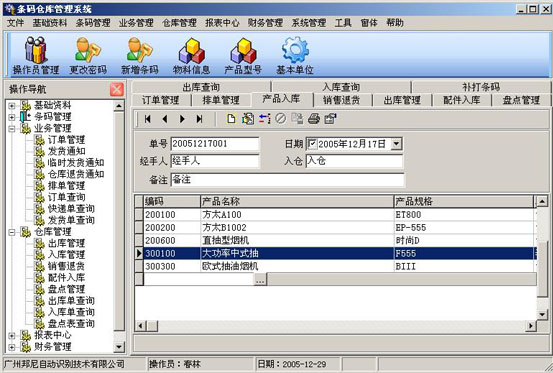Click the printer icon in record toolbar
The image size is (553, 373).
click(x=314, y=119)
